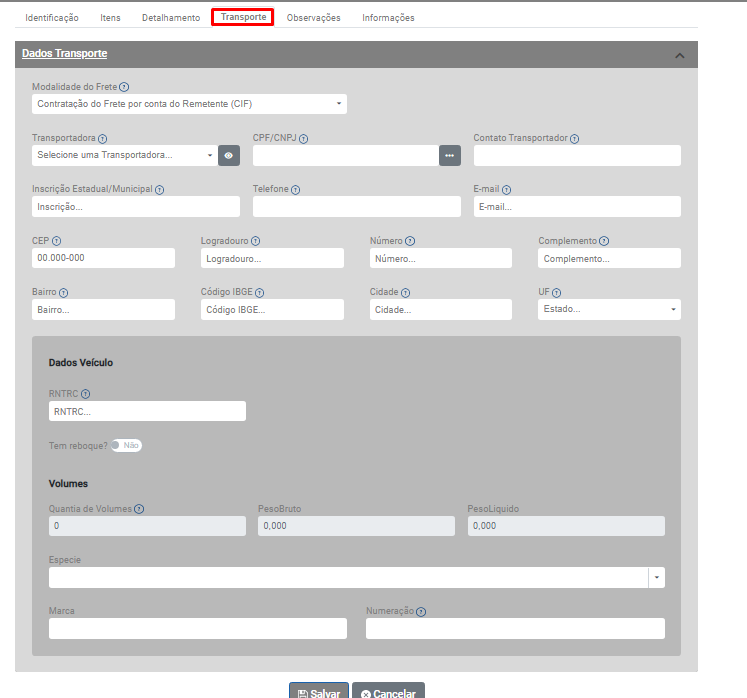Focus the E-mail text field
The image size is (747, 698).
coord(576,206)
